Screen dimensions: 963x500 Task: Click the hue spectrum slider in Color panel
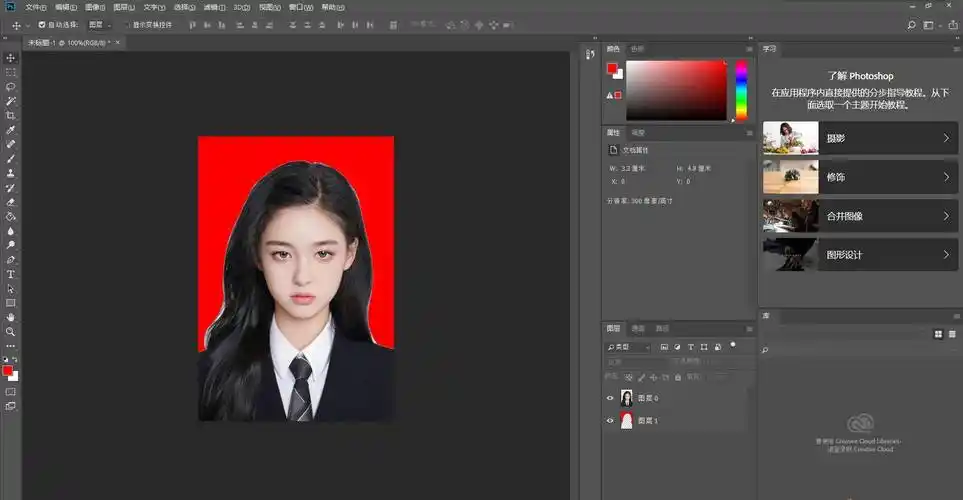click(741, 90)
